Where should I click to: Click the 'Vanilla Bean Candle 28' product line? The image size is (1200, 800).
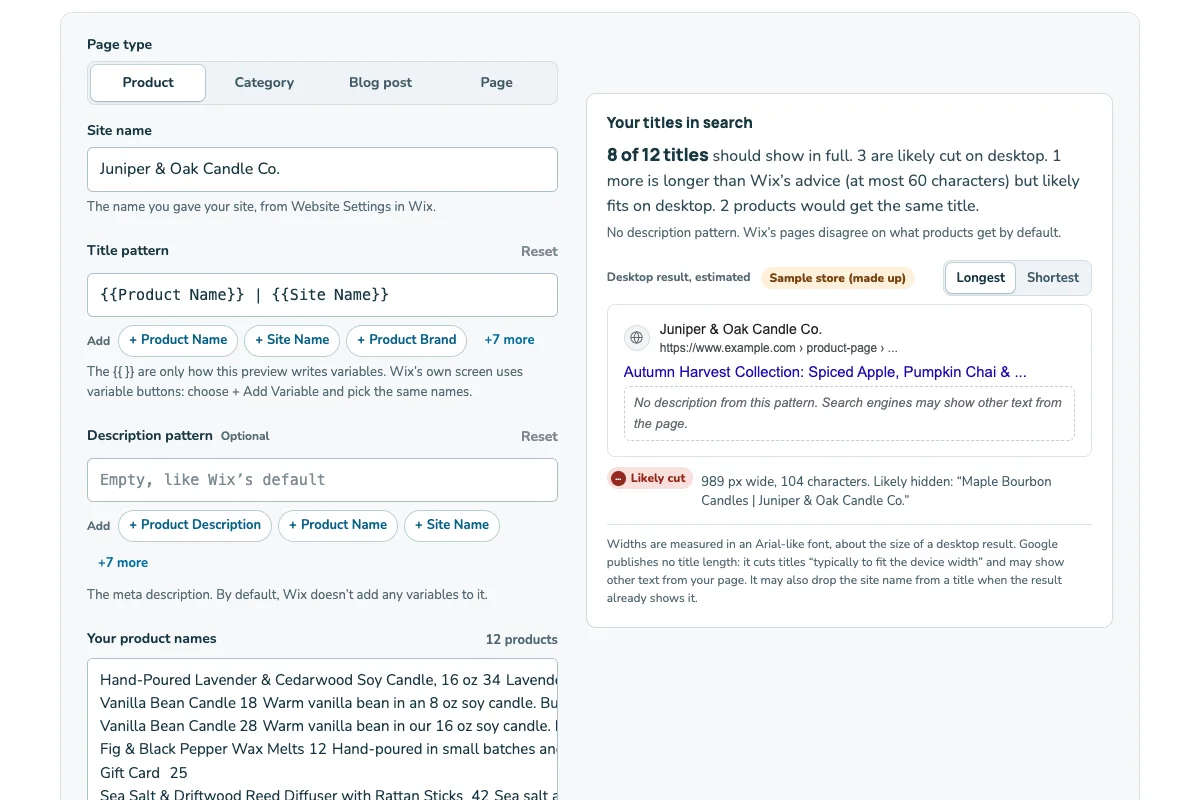328,726
